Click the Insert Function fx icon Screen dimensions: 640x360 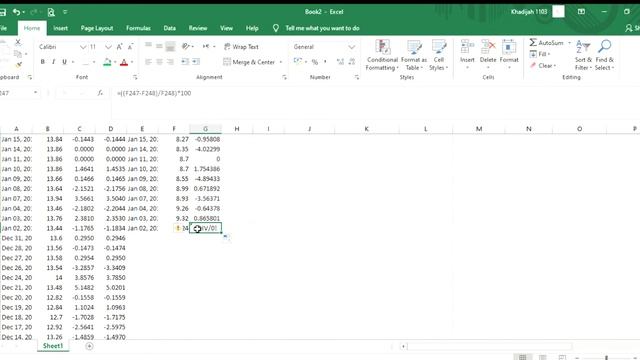(x=100, y=93)
